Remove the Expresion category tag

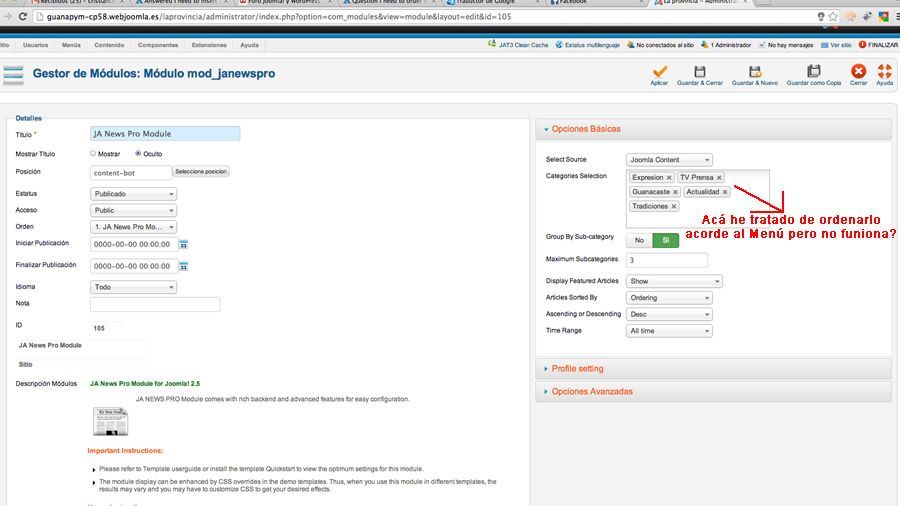[x=669, y=178]
